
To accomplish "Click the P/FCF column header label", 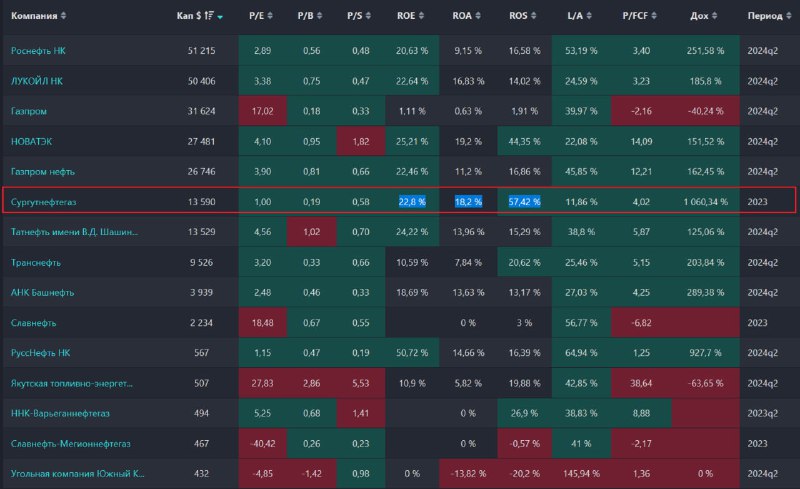I will coord(635,16).
